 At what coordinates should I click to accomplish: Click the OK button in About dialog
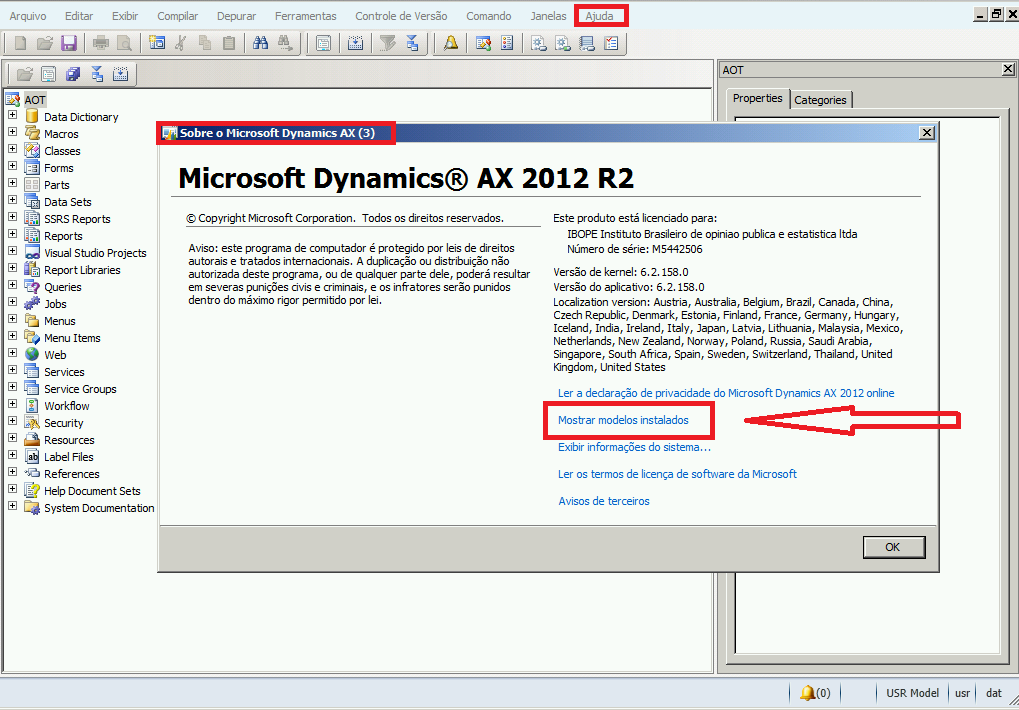pyautogui.click(x=894, y=547)
